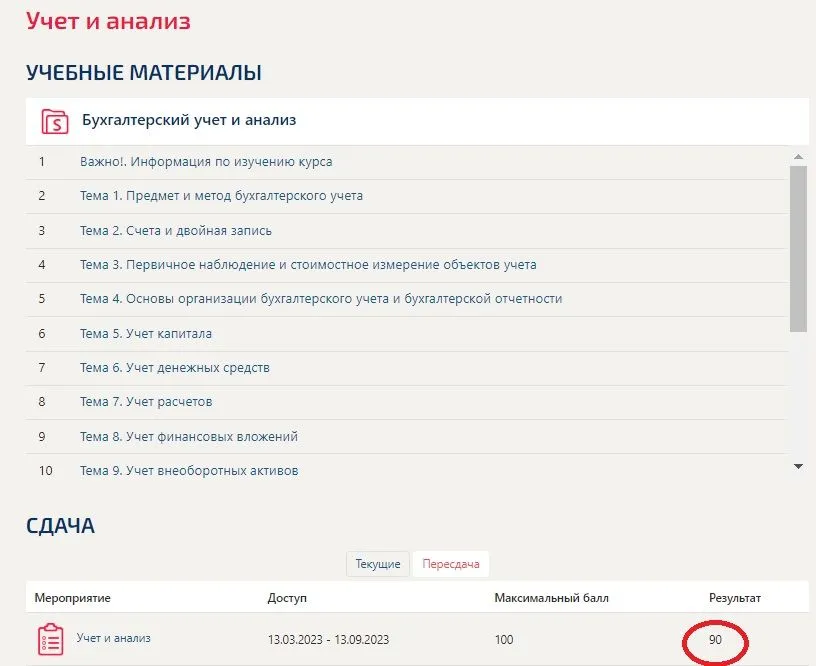The height and width of the screenshot is (666, 816).
Task: Go to Тема 2. Счета и двойная запись
Action: coord(176,231)
